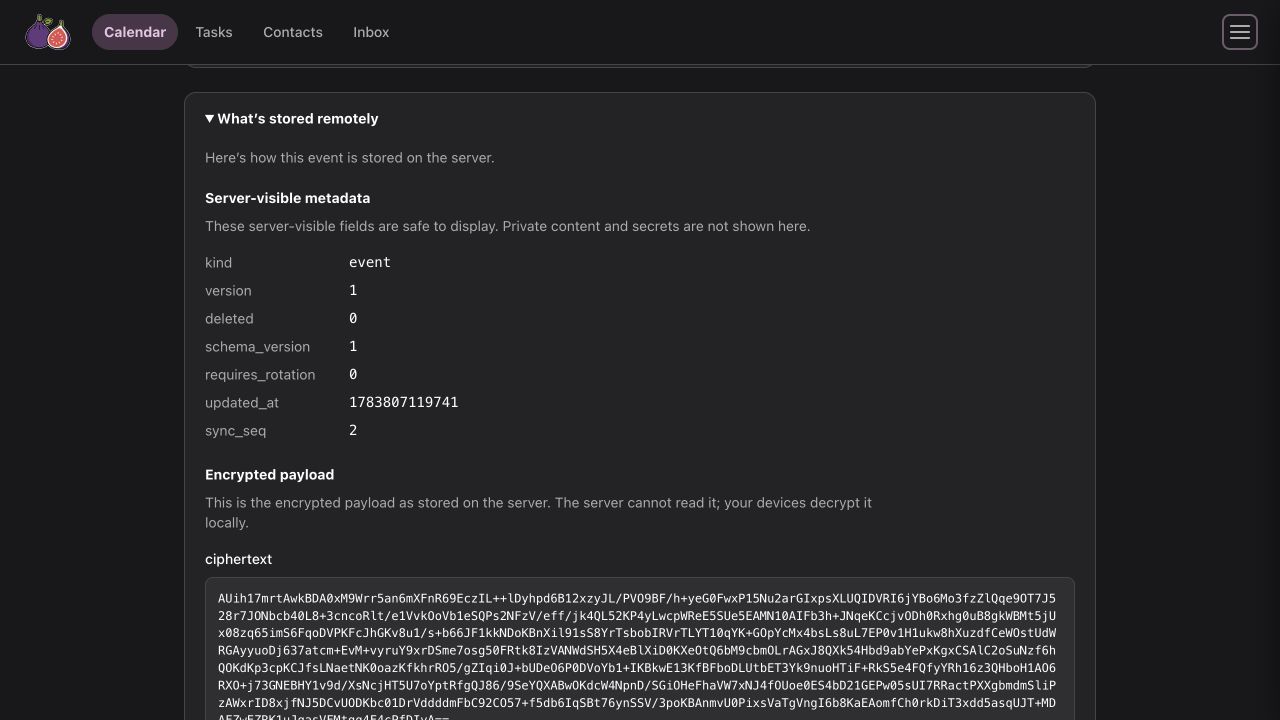
Task: Click the version value 1
Action: coord(353,290)
